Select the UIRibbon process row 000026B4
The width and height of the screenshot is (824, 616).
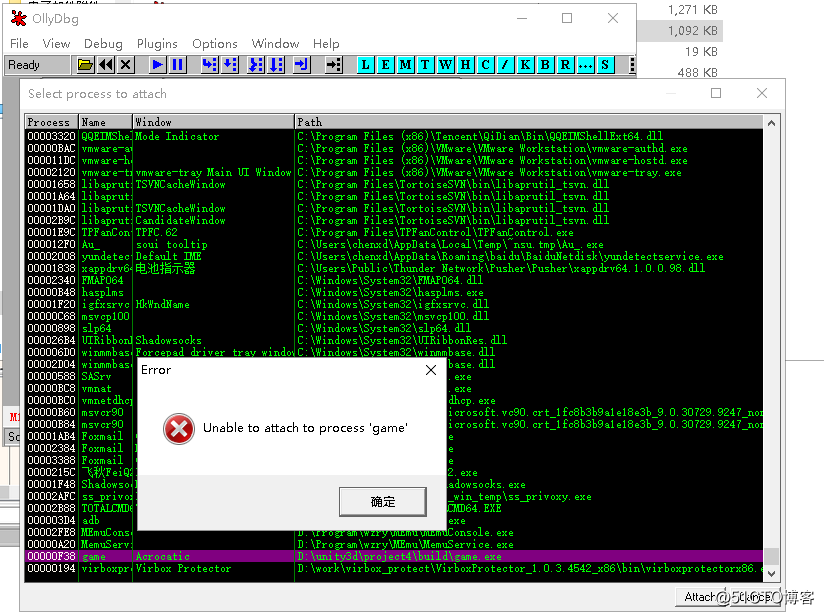[x=394, y=340]
